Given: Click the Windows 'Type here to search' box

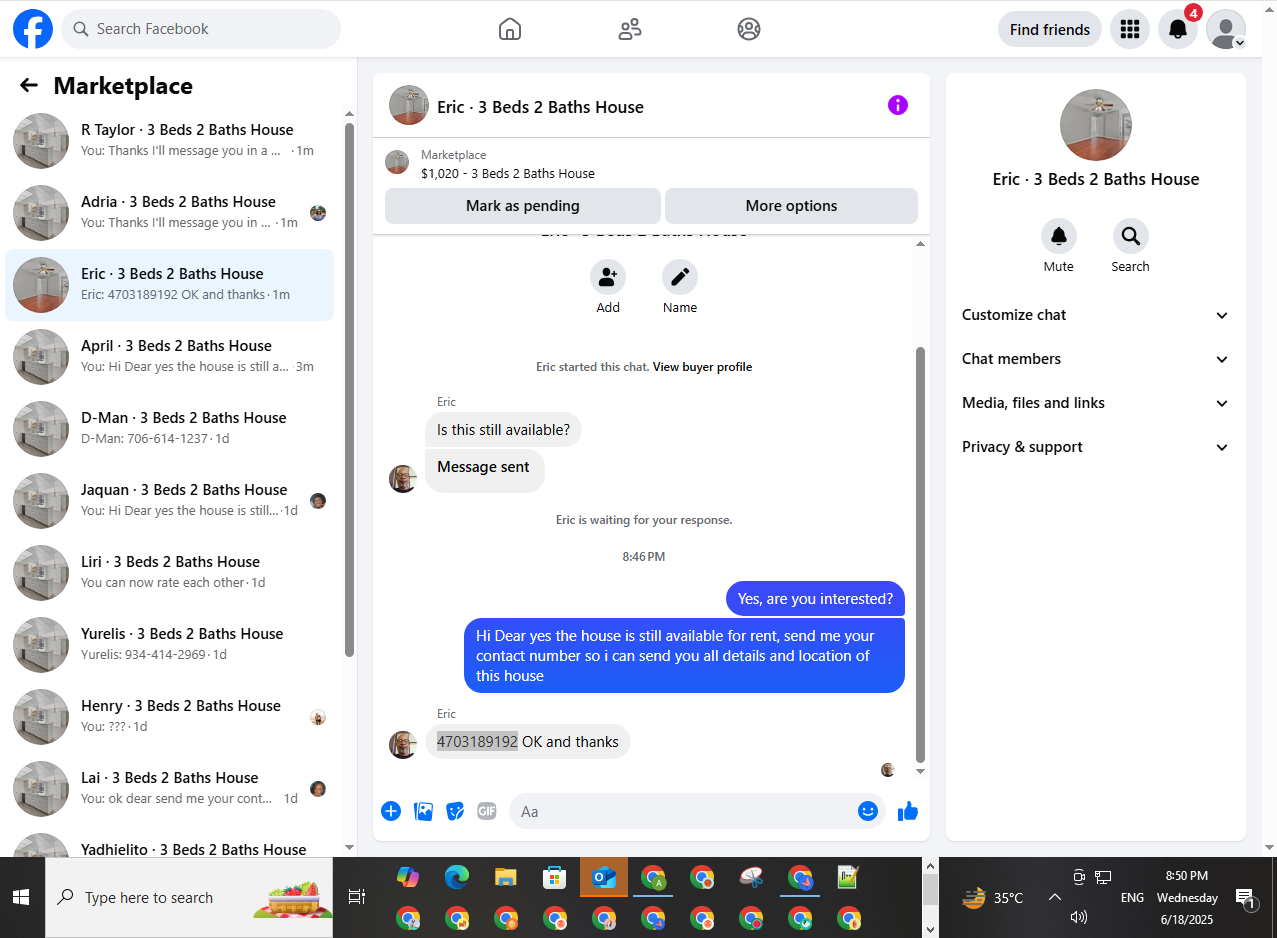Looking at the screenshot, I should point(190,897).
